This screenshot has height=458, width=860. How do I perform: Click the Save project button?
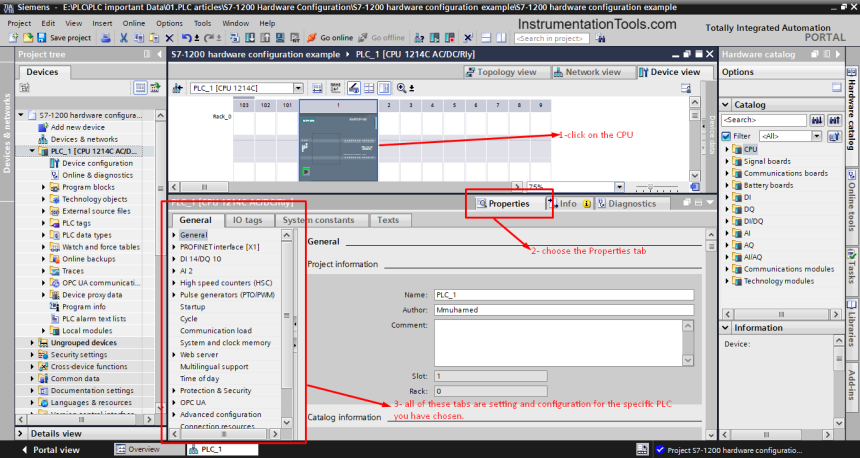click(64, 38)
